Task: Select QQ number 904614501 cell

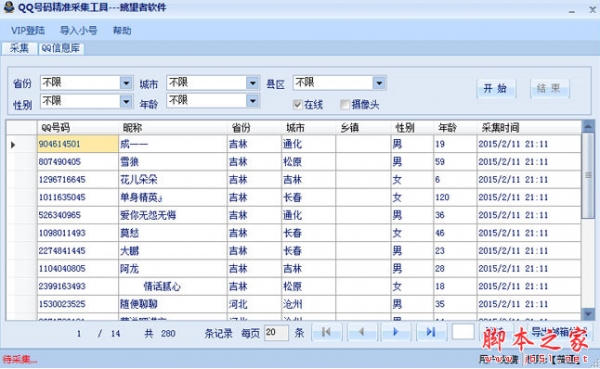Action: [x=78, y=144]
